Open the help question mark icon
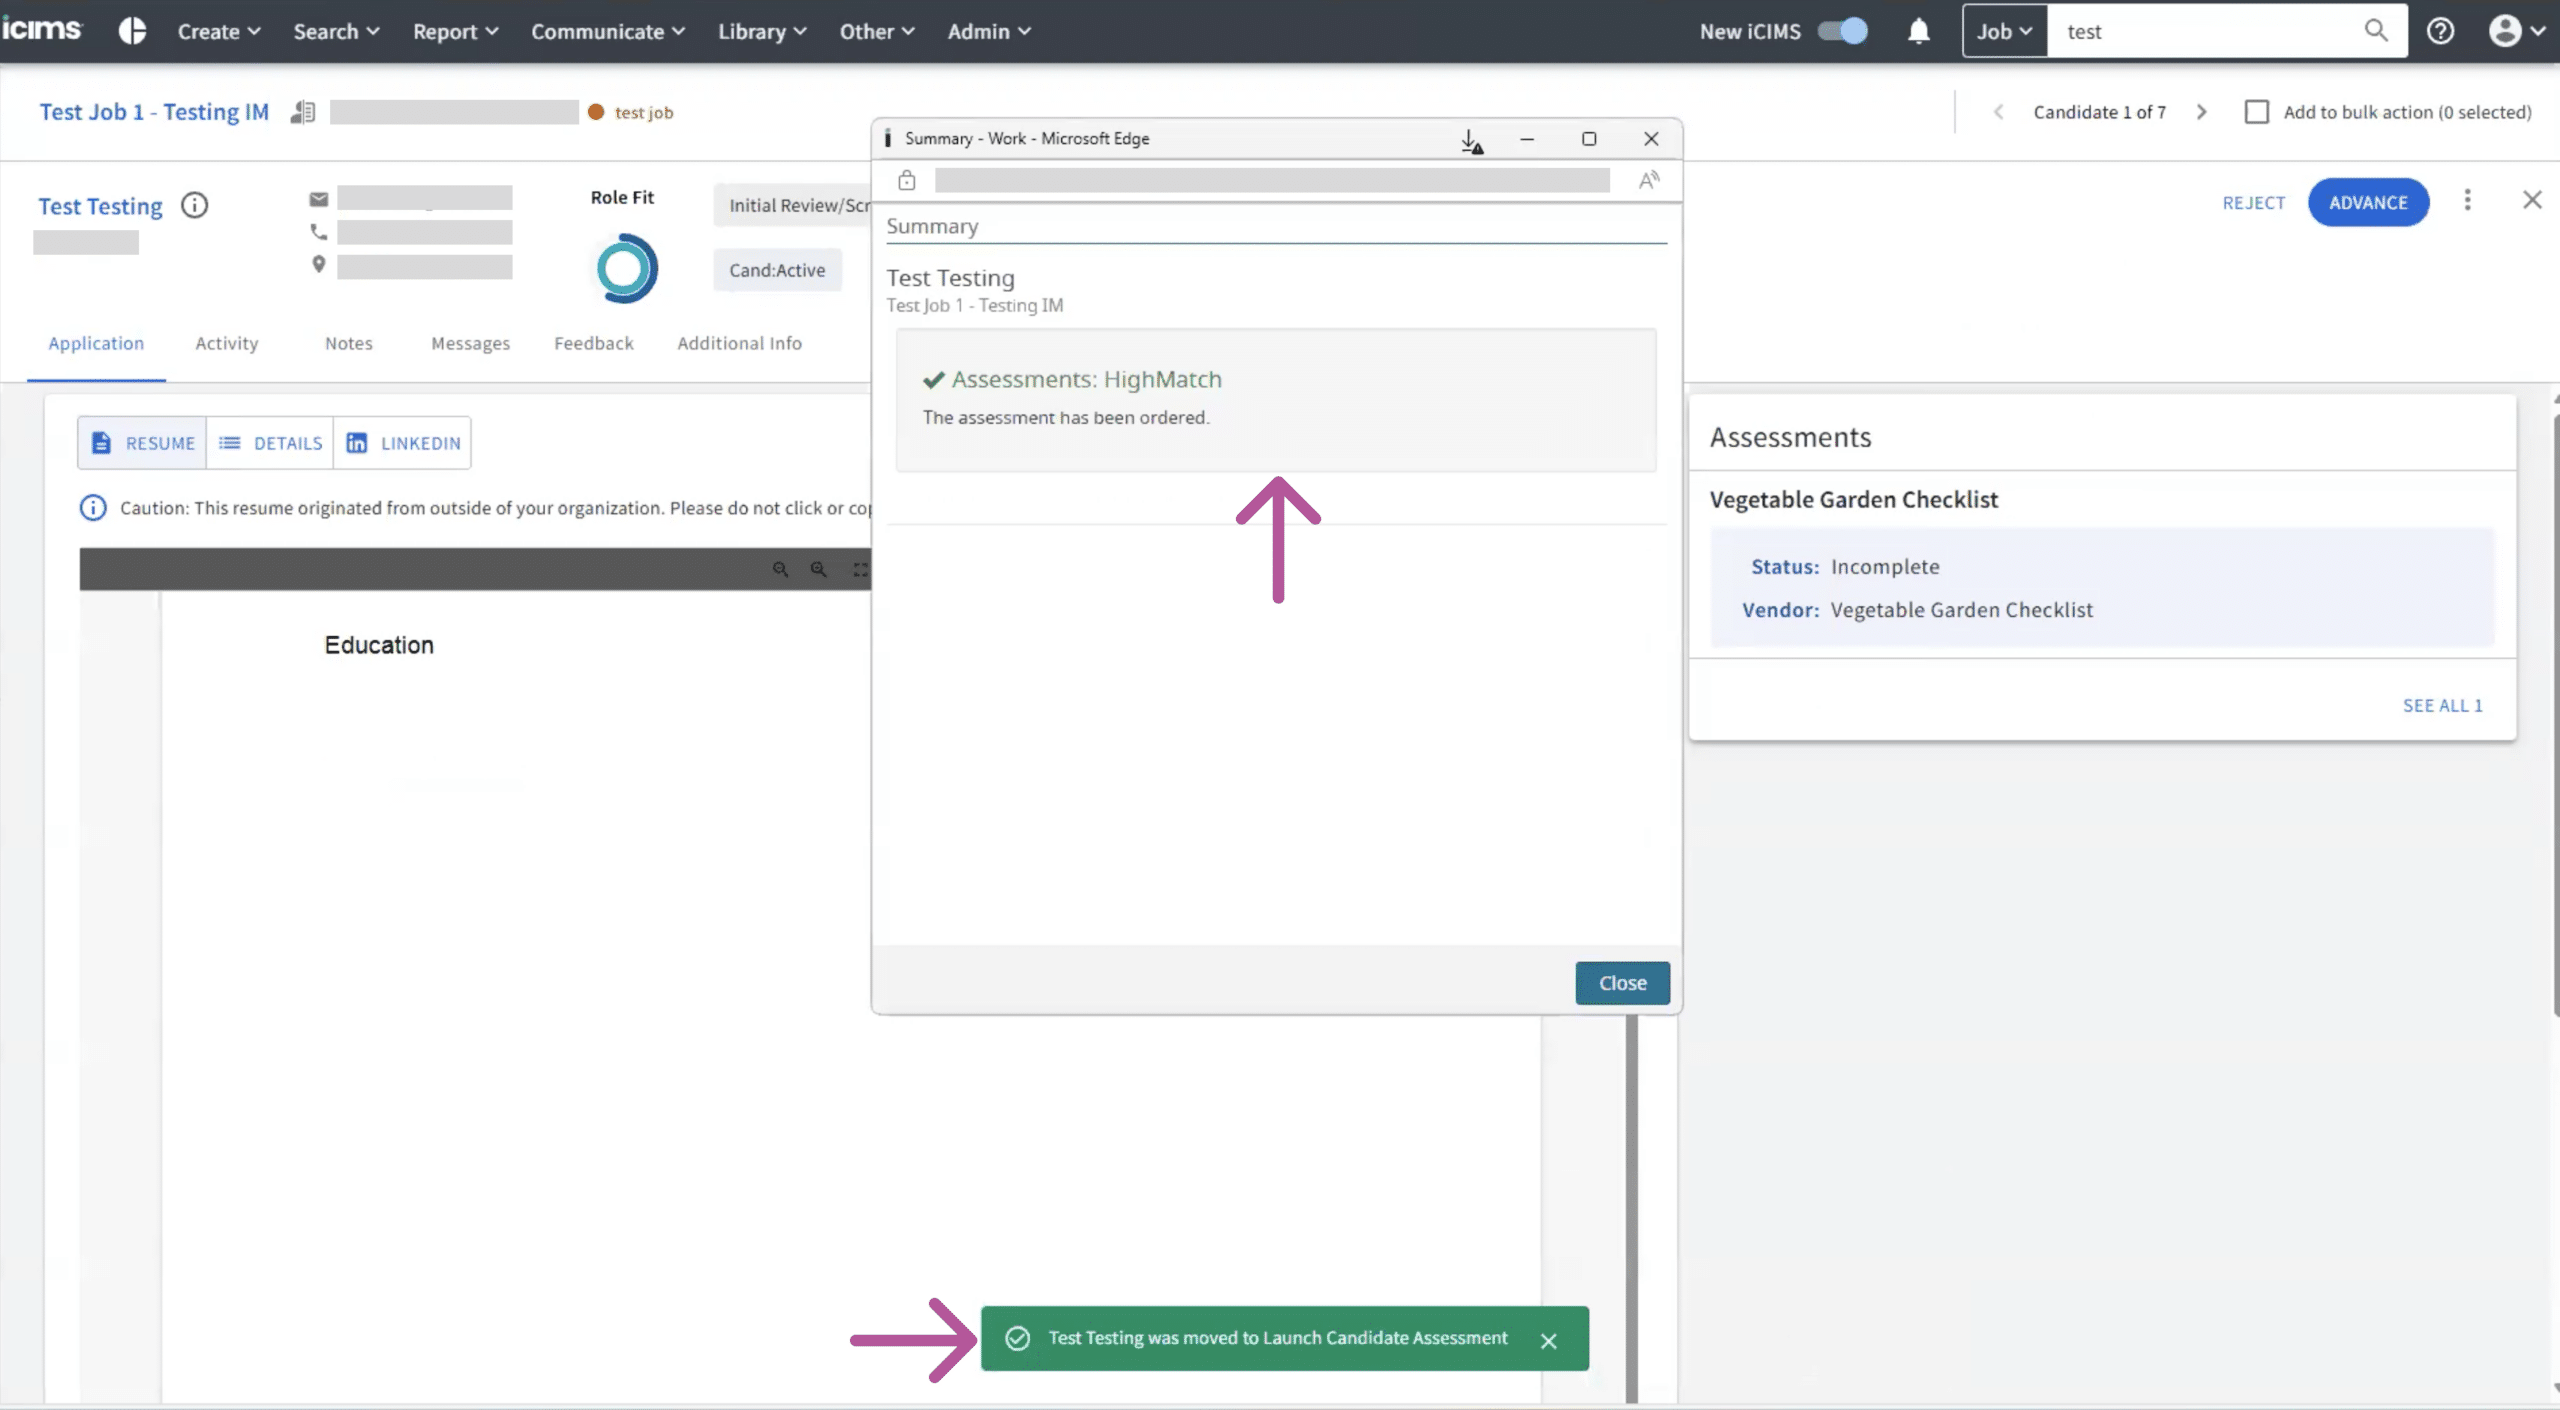Image resolution: width=2560 pixels, height=1410 pixels. [2440, 32]
